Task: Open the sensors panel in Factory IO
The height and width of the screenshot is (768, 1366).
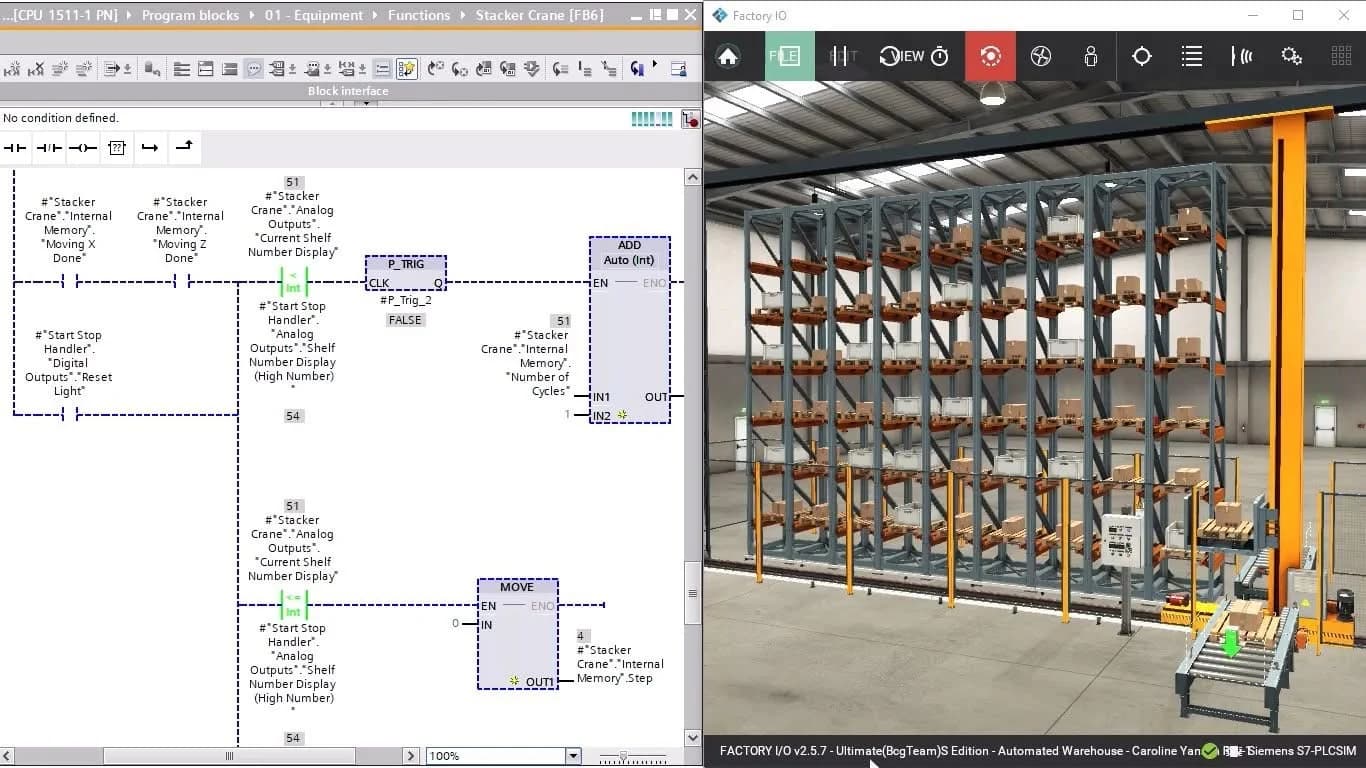Action: click(1241, 56)
